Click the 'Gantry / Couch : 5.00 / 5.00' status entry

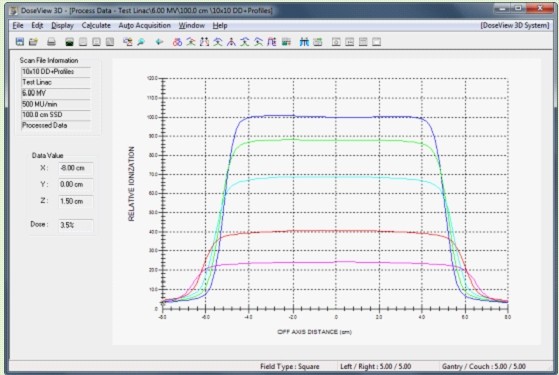(x=483, y=366)
